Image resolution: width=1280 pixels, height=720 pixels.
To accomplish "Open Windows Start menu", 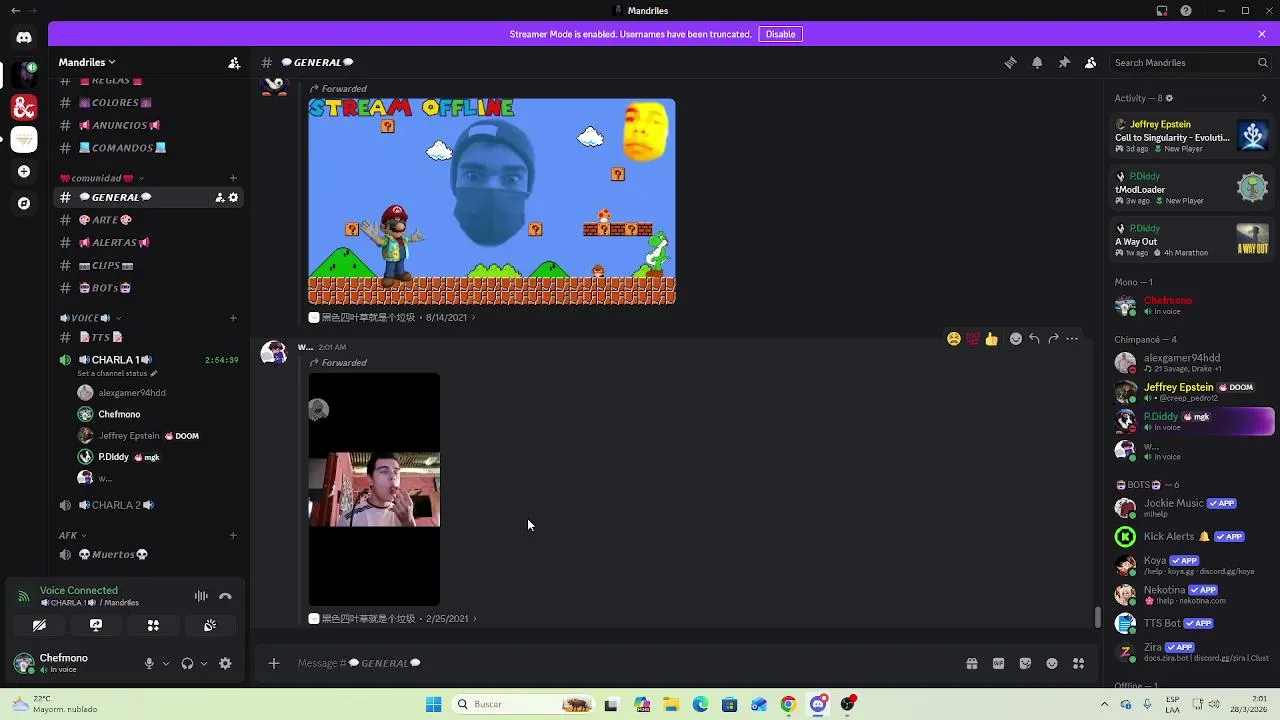I will tap(433, 704).
